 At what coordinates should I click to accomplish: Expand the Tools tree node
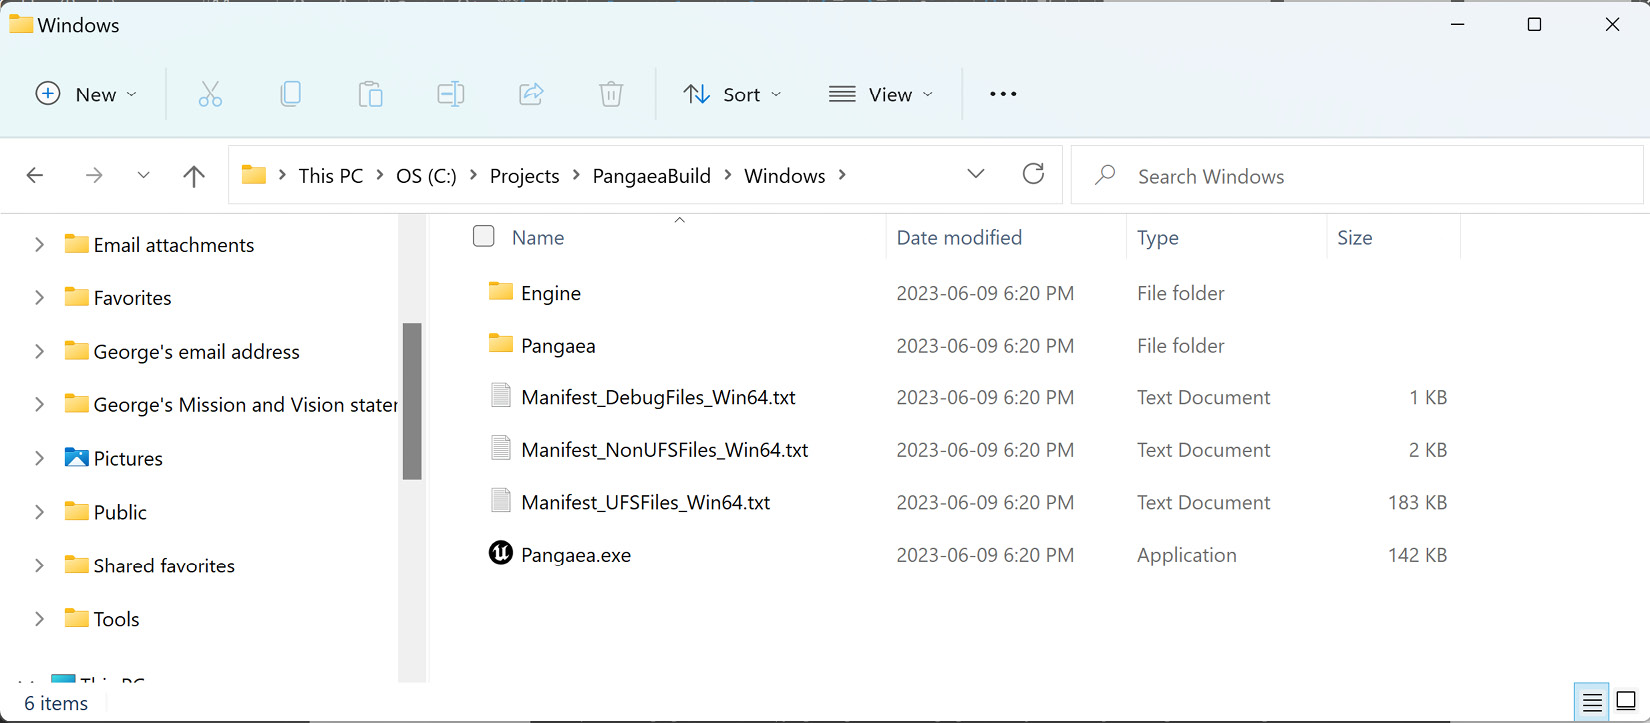click(39, 618)
